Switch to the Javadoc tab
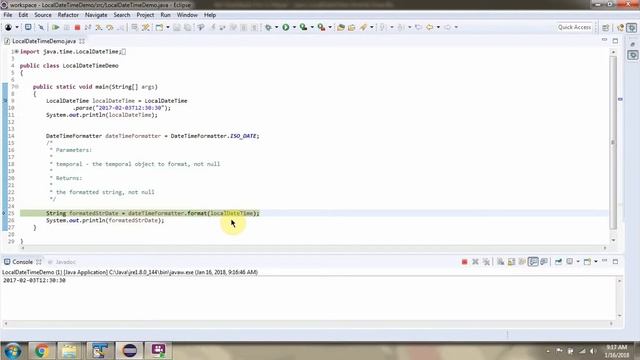This screenshot has height=360, width=640. 62,262
